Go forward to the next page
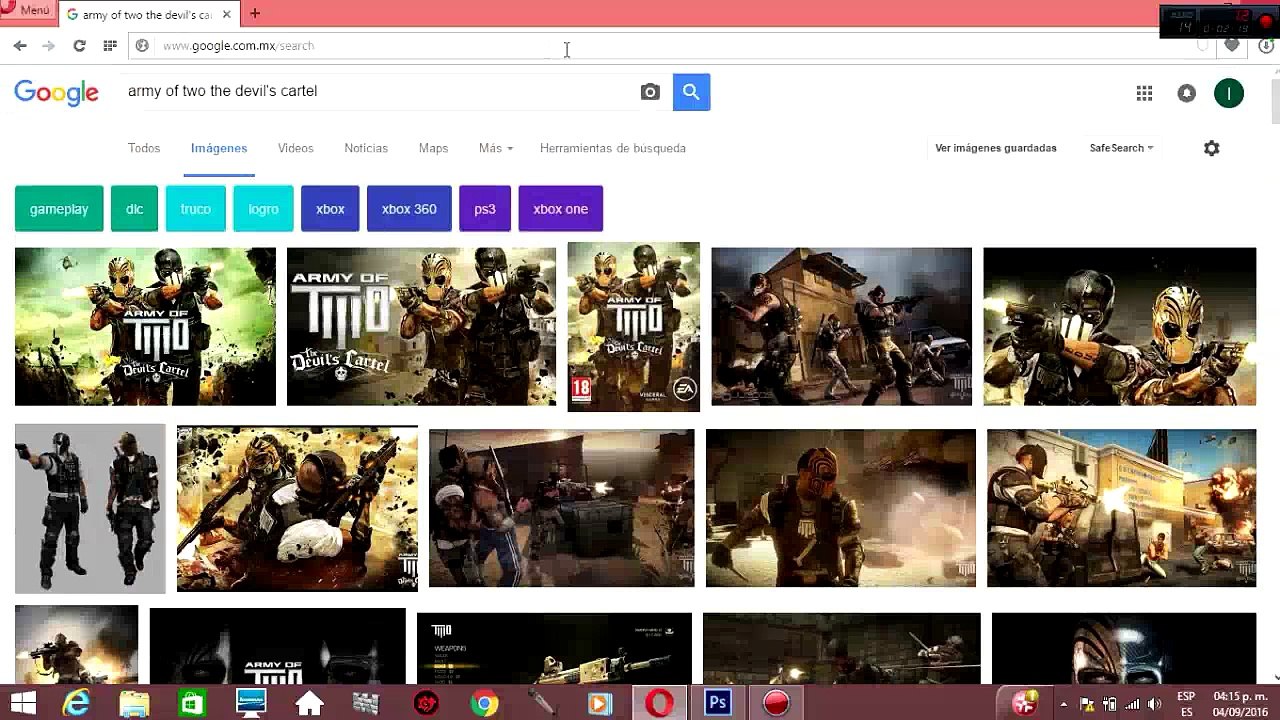Viewport: 1280px width, 720px height. pos(48,46)
